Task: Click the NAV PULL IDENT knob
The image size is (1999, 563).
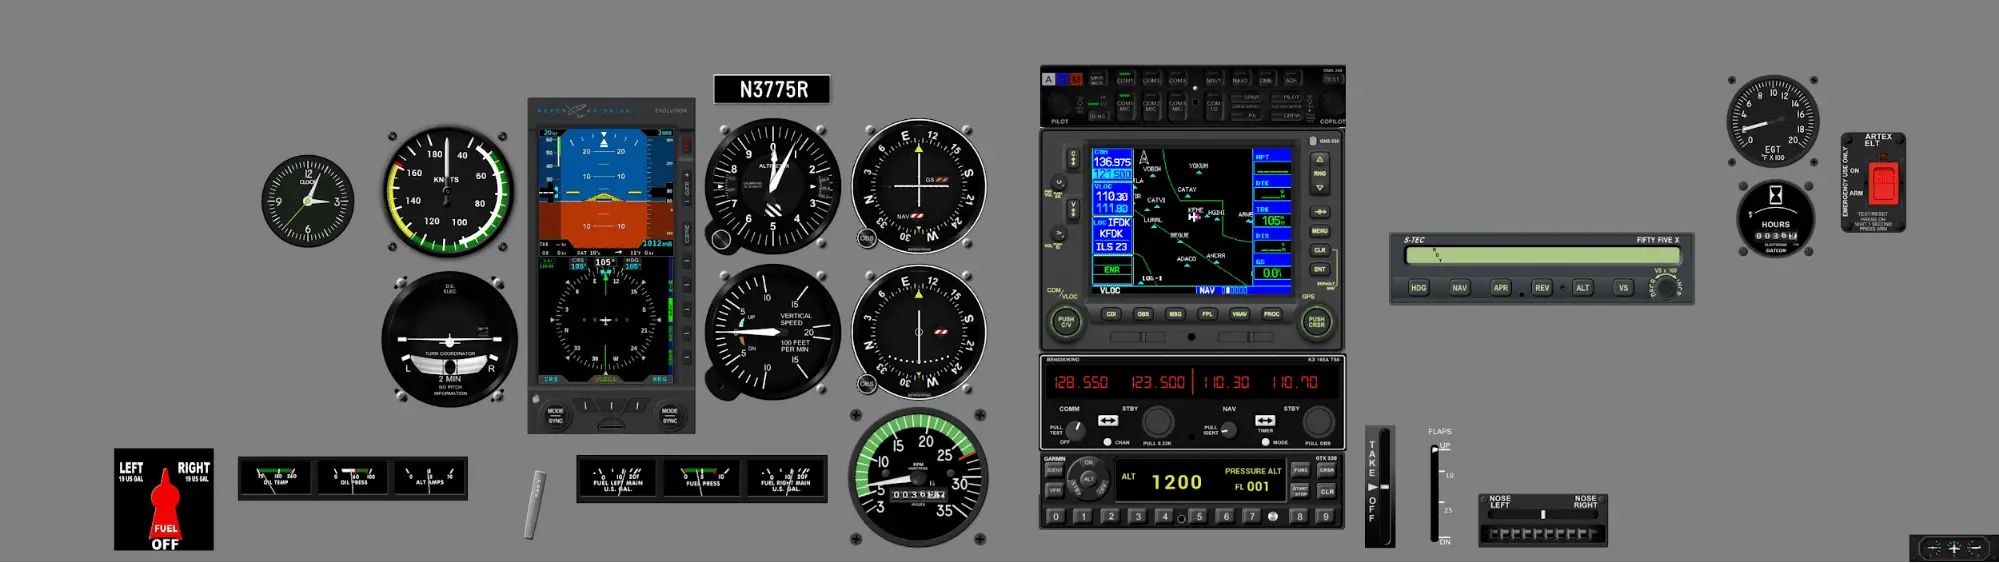Action: 1229,429
